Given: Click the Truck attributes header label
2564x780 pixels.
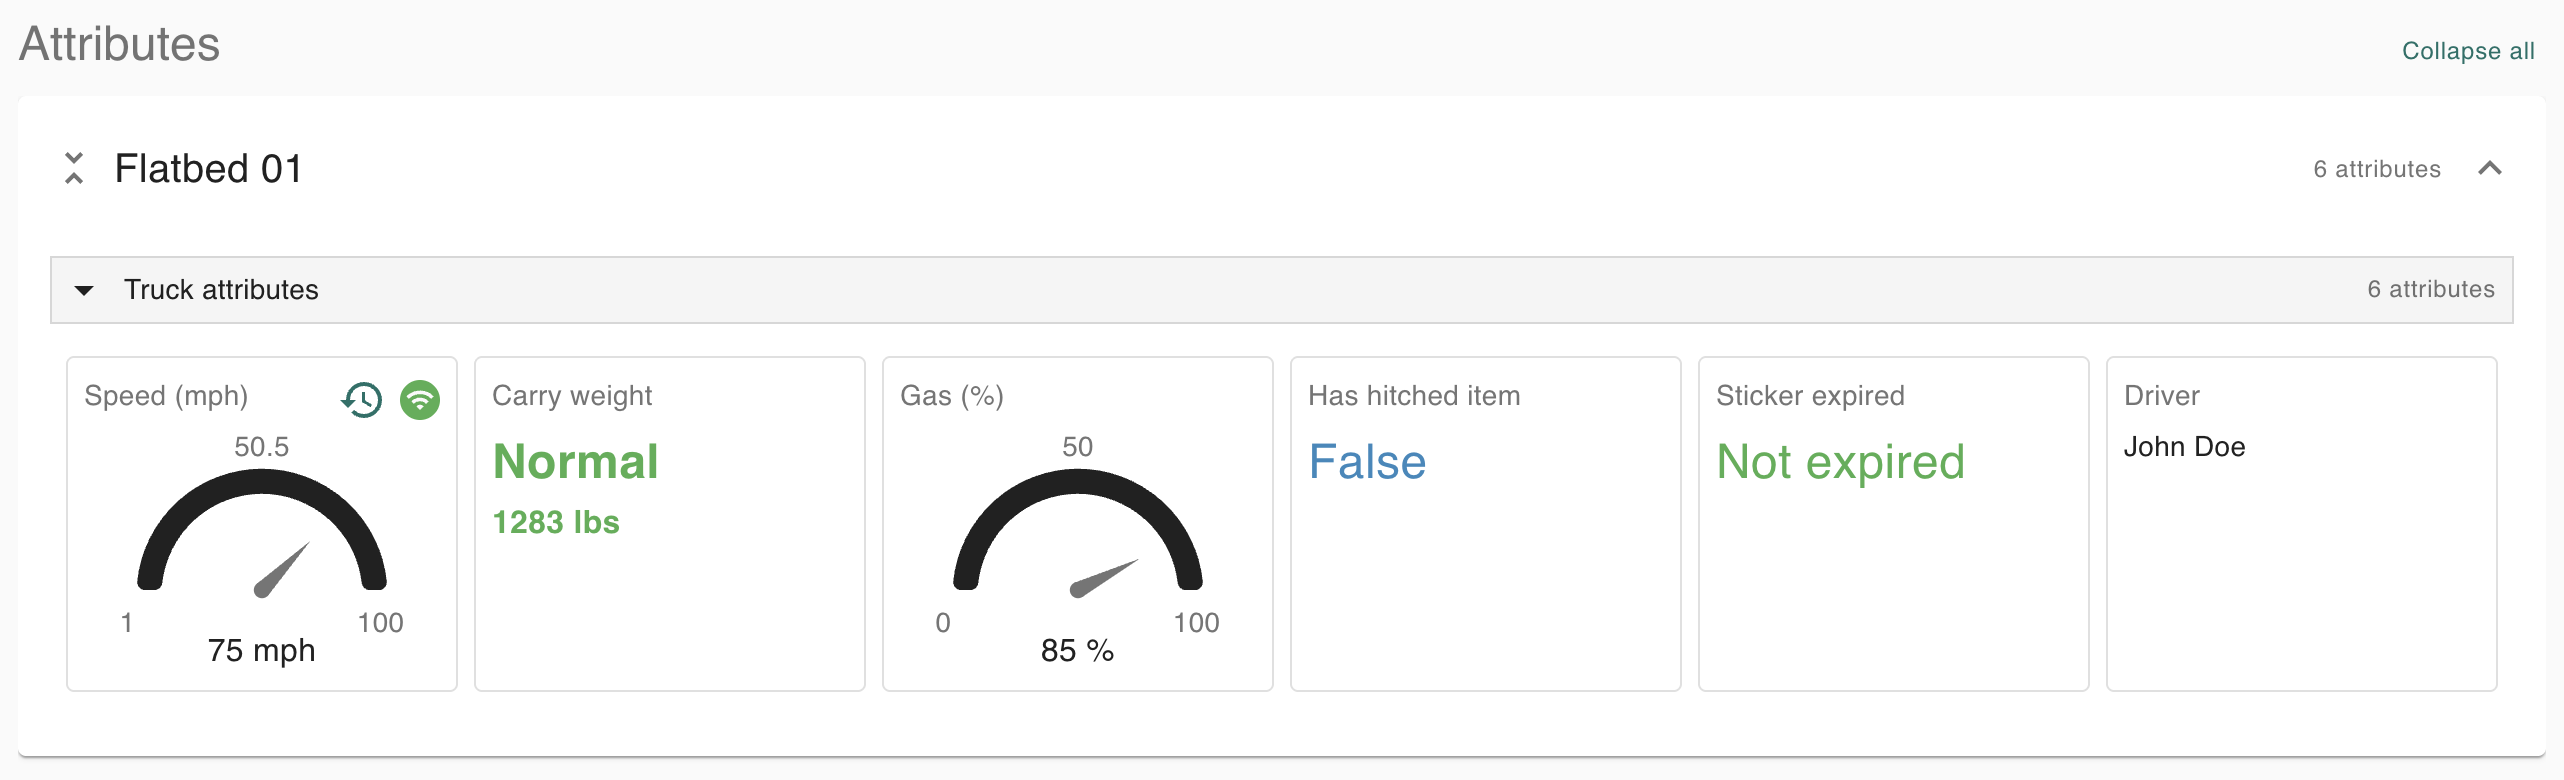Looking at the screenshot, I should pyautogui.click(x=221, y=290).
